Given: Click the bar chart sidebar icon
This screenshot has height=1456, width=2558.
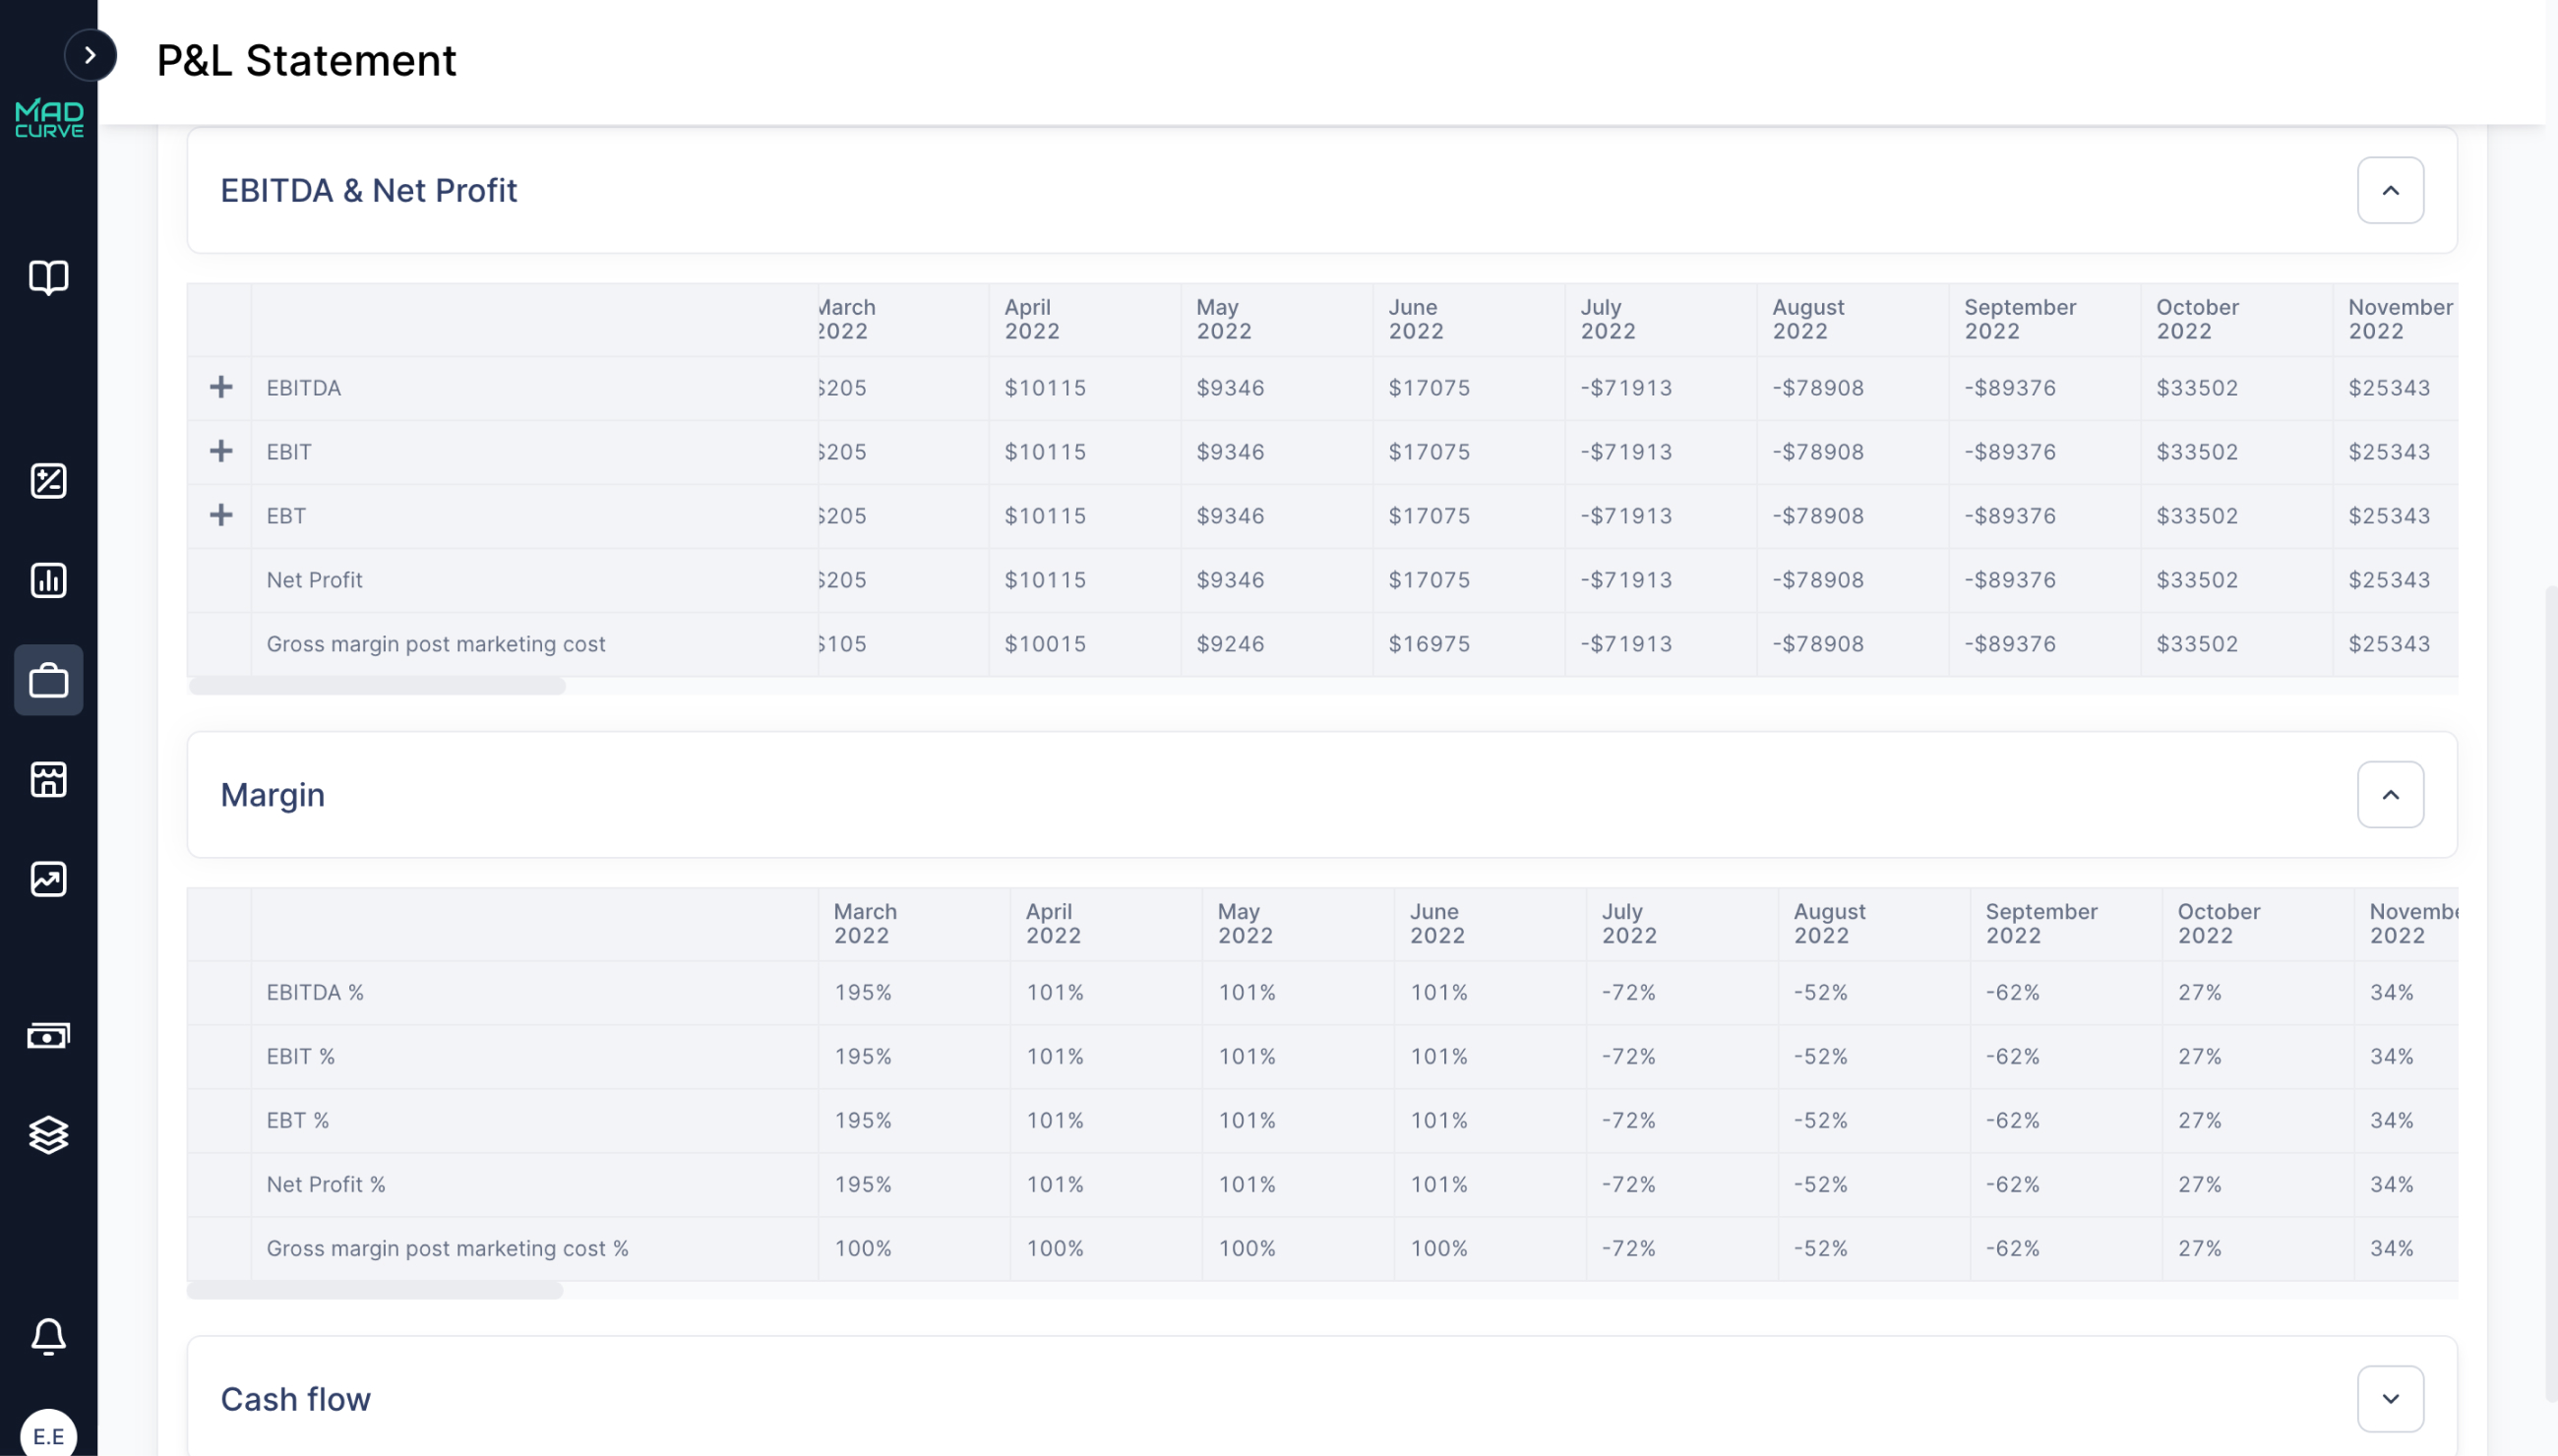Looking at the screenshot, I should 48,580.
